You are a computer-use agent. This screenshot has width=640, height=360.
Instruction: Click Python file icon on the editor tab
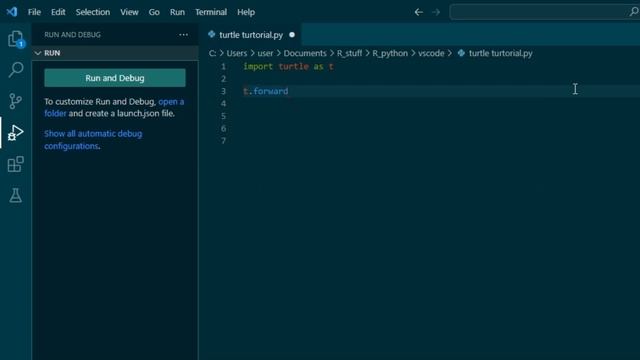tap(211, 35)
